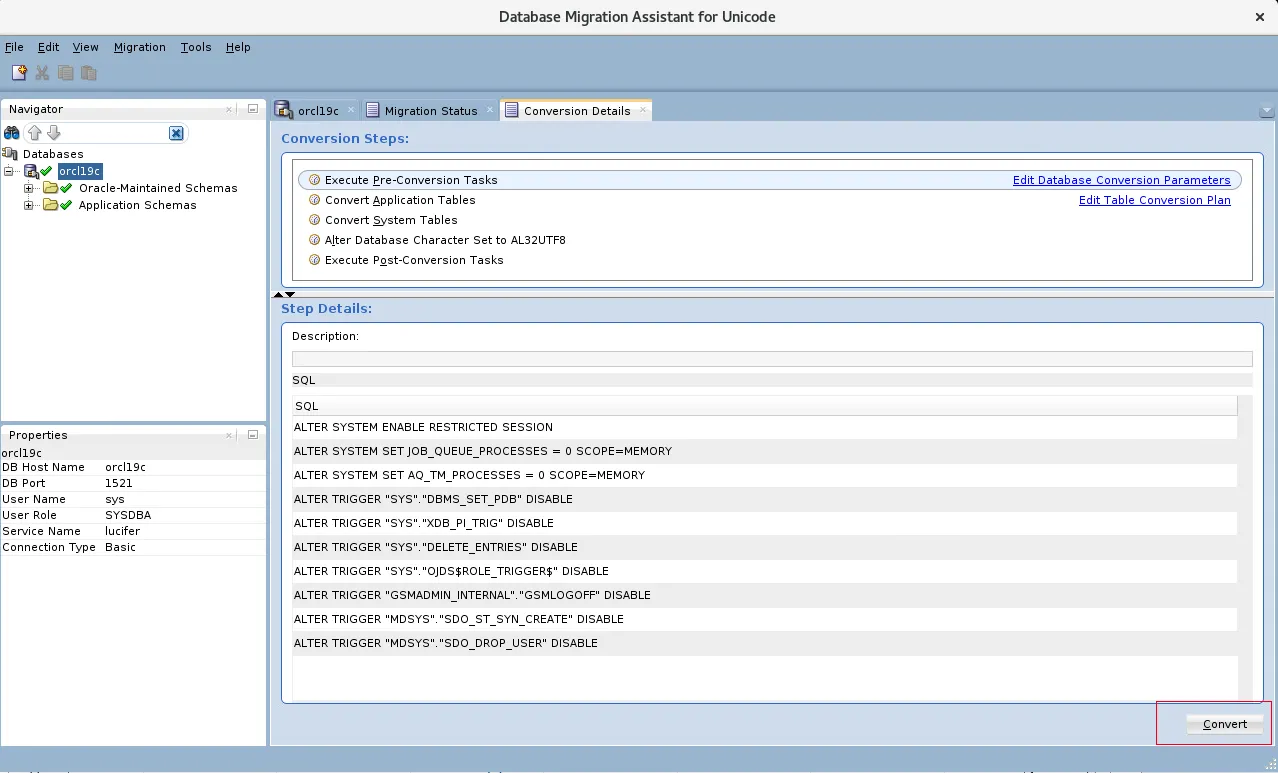Open the Edit Table Conversion Plan link

click(x=1154, y=200)
